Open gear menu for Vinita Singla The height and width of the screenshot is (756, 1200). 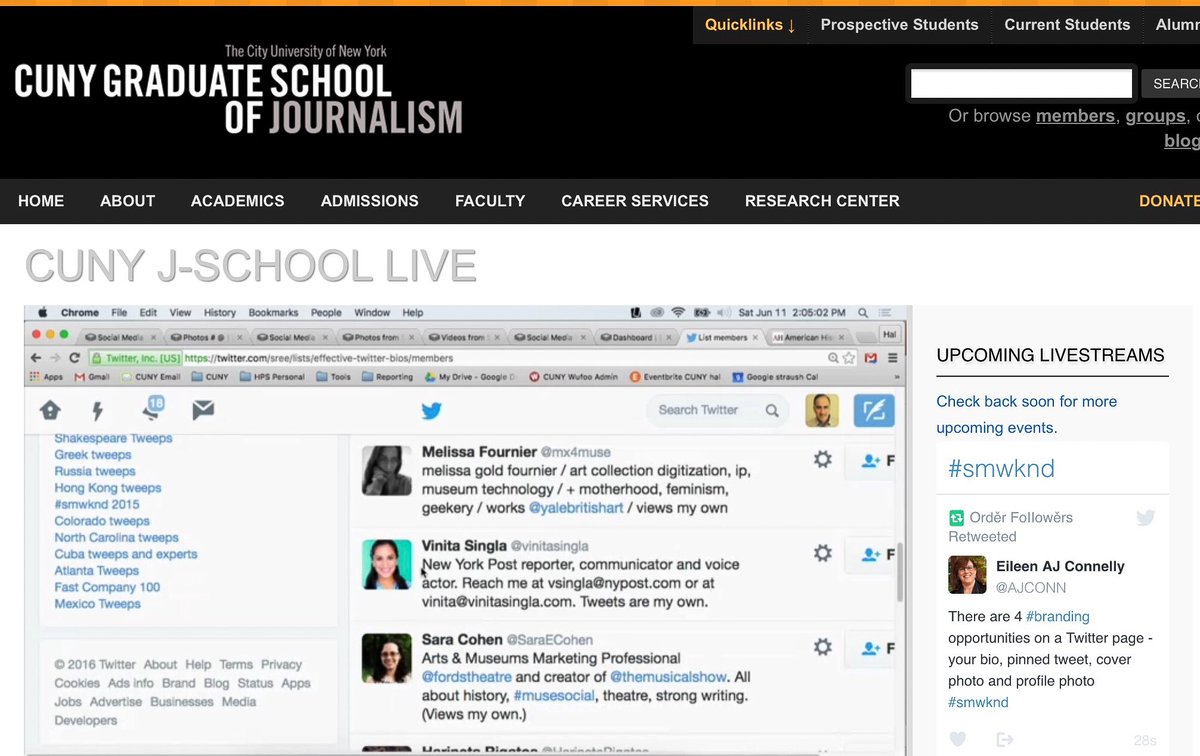[823, 553]
